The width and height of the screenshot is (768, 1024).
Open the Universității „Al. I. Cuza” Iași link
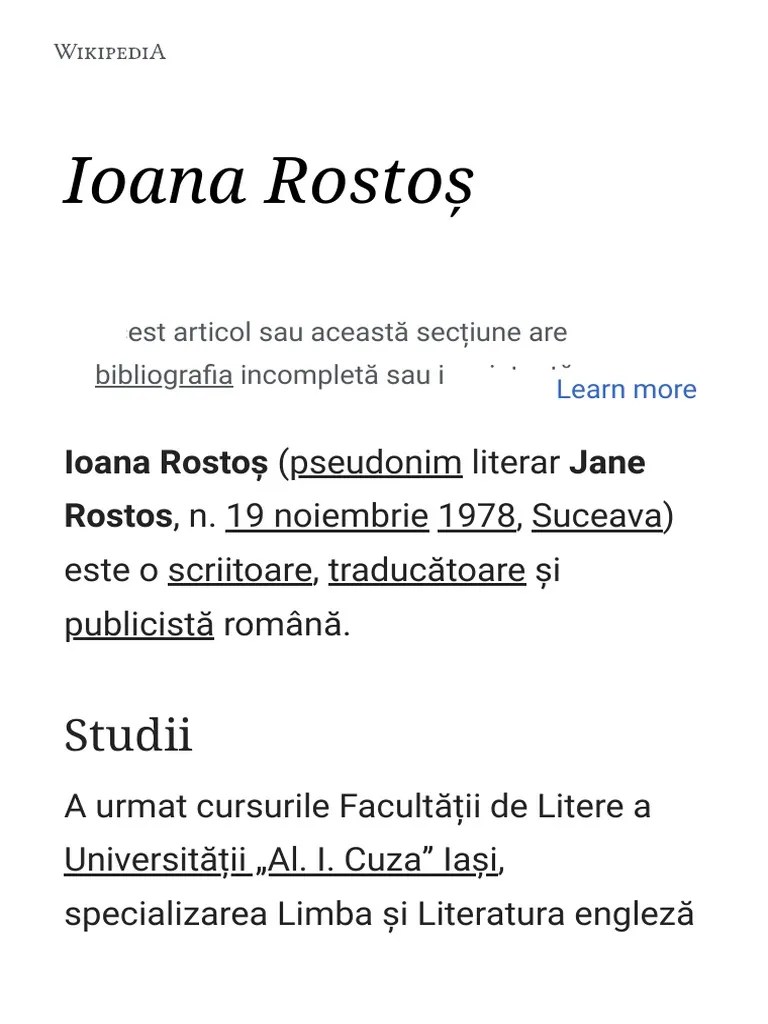(281, 859)
